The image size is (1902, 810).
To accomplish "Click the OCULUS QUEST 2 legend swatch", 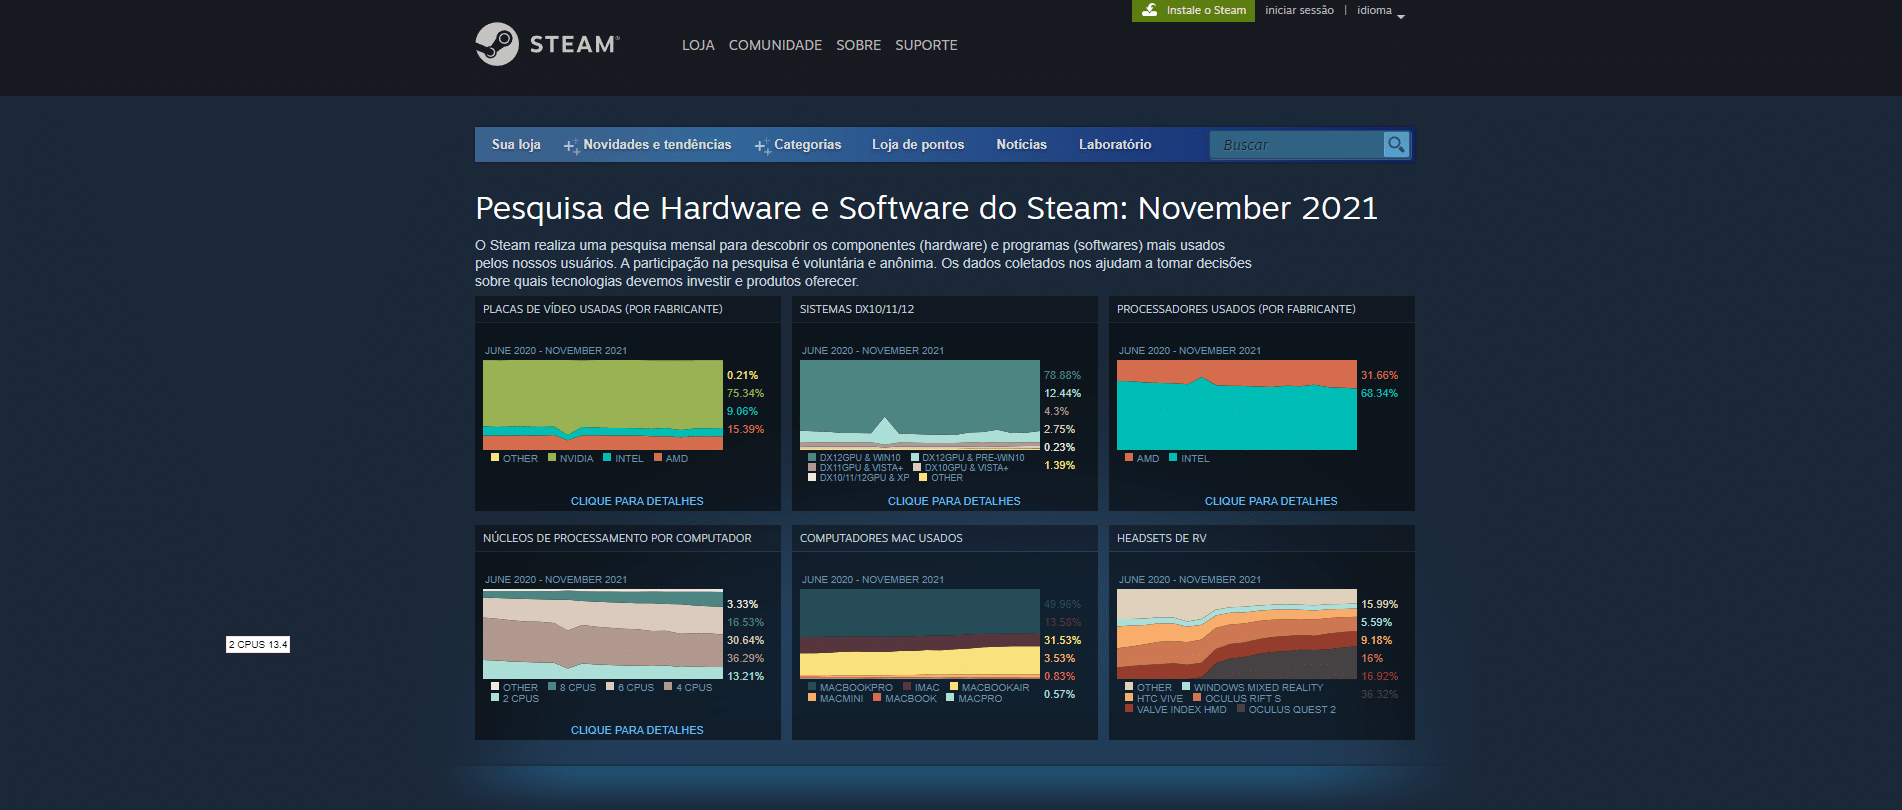I will point(1241,709).
